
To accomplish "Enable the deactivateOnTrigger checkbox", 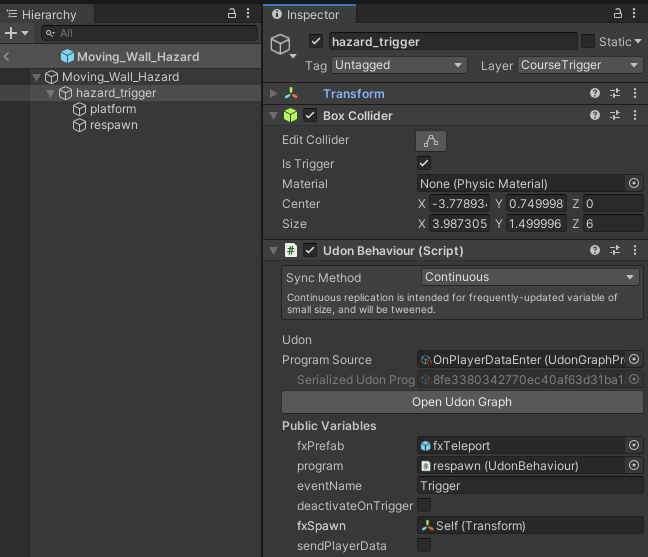I will [424, 506].
